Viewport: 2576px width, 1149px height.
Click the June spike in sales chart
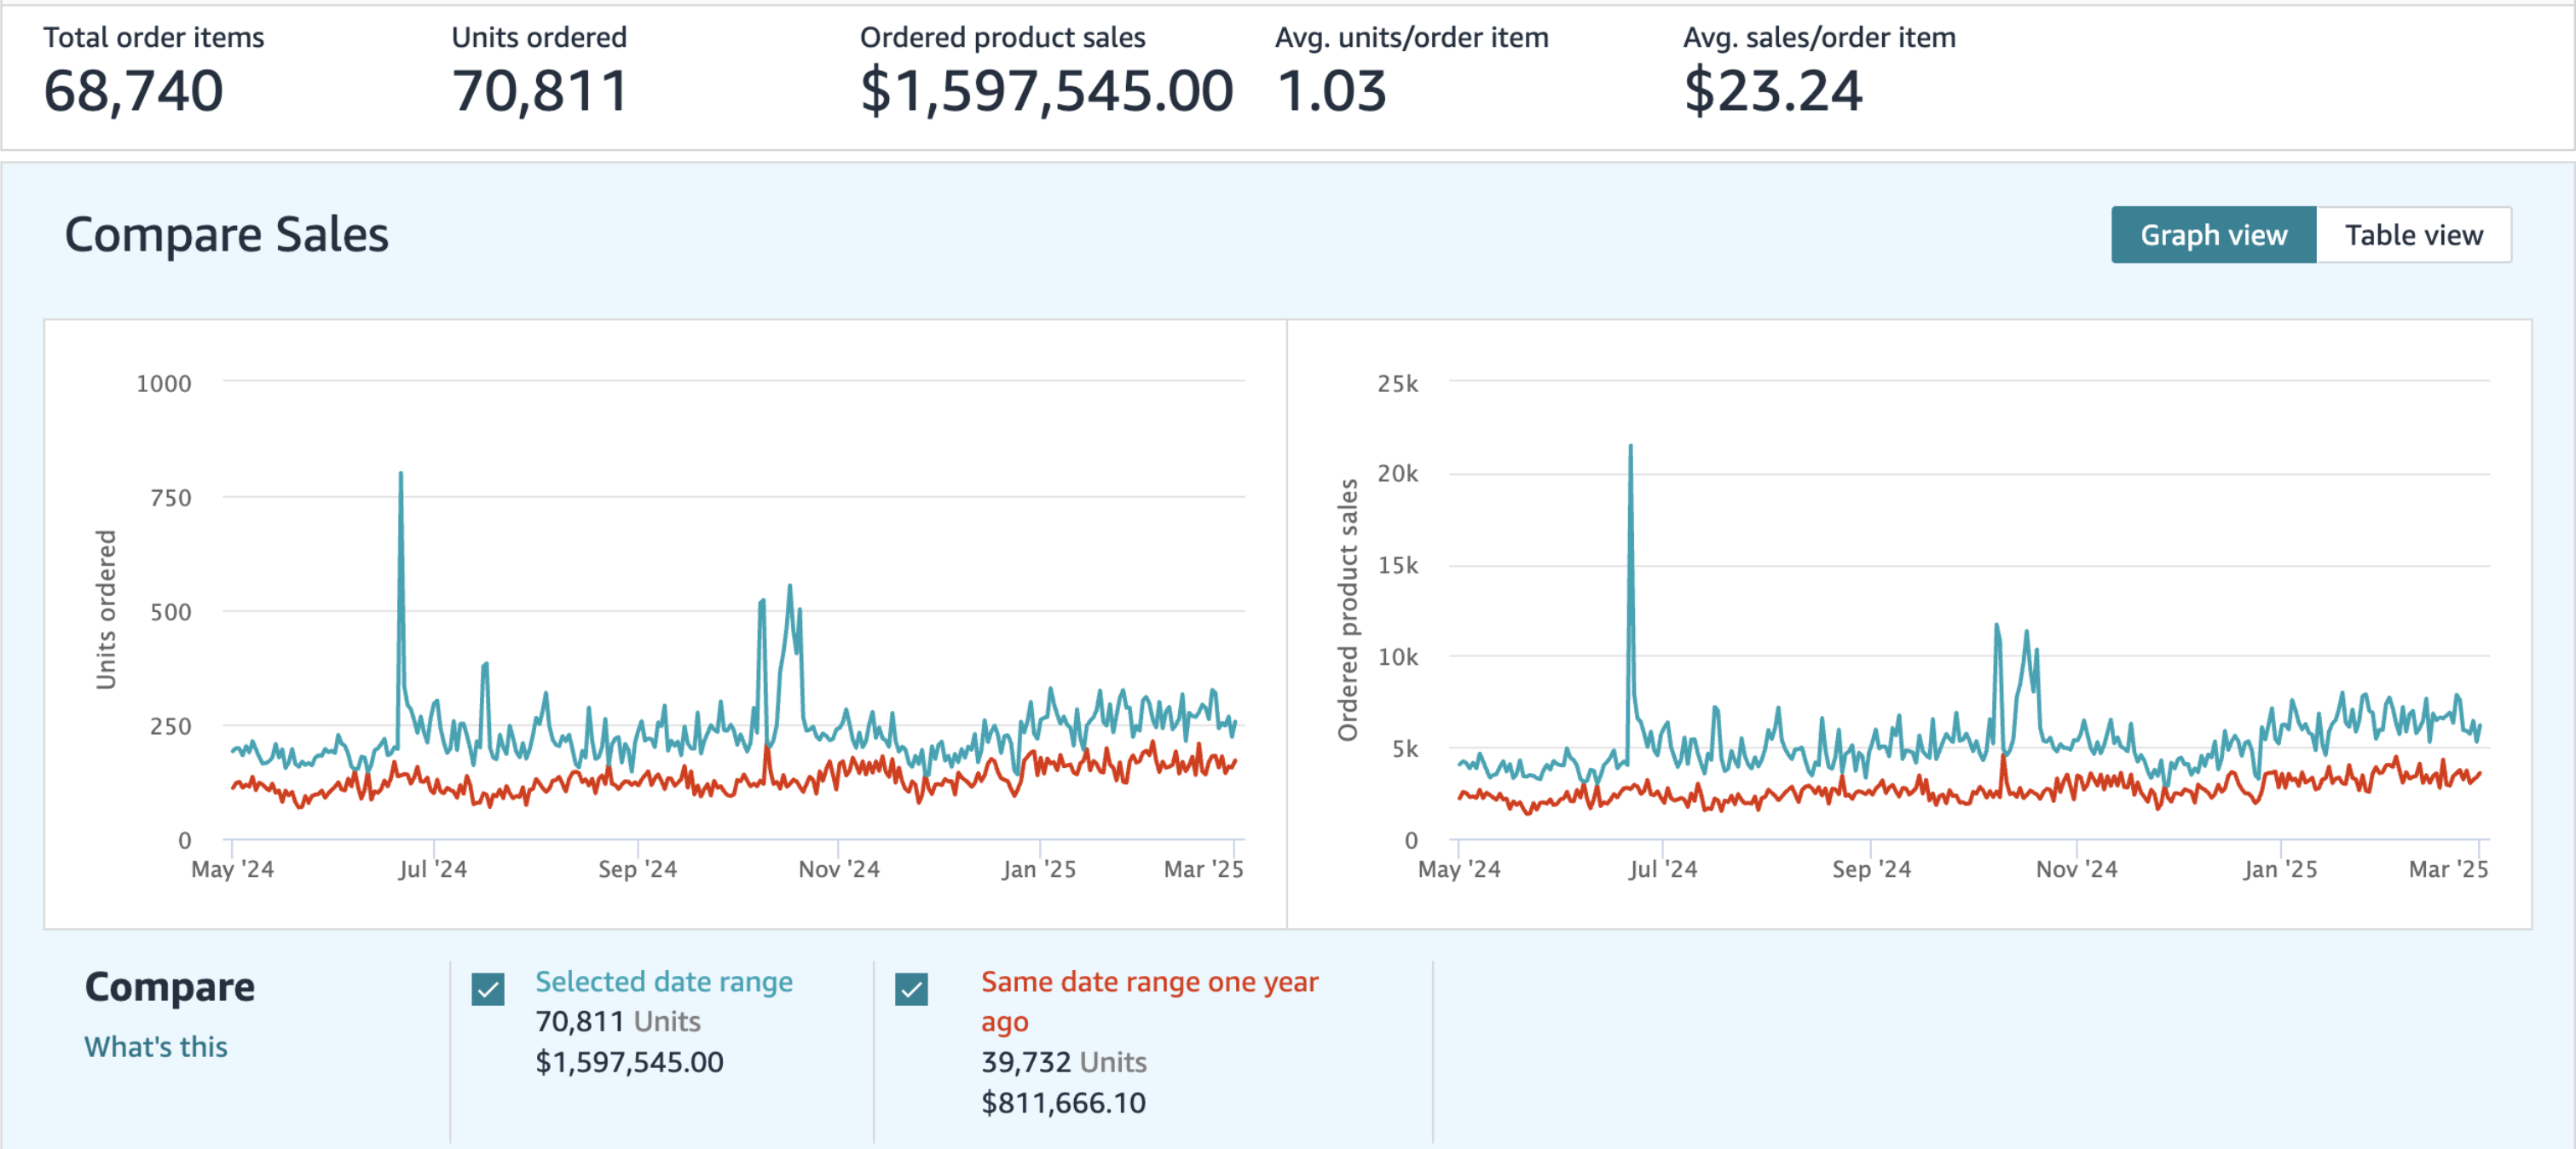coord(1630,447)
